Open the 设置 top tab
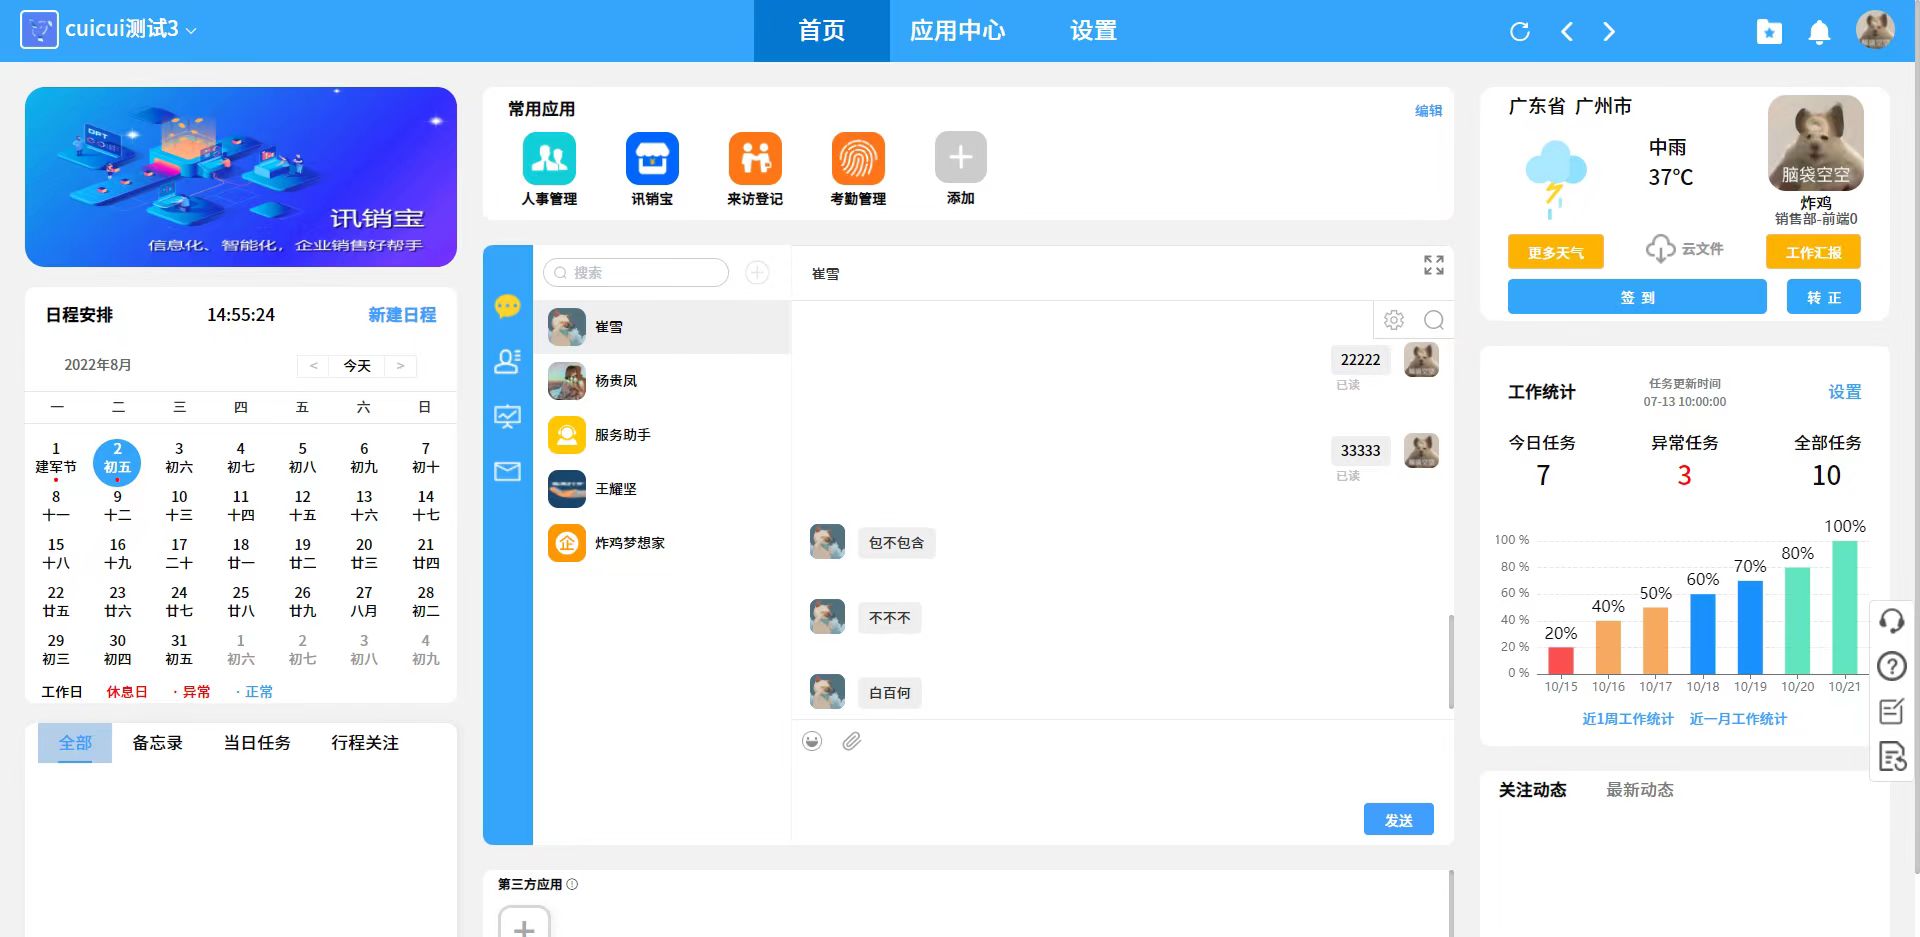The height and width of the screenshot is (937, 1920). coord(1093,31)
